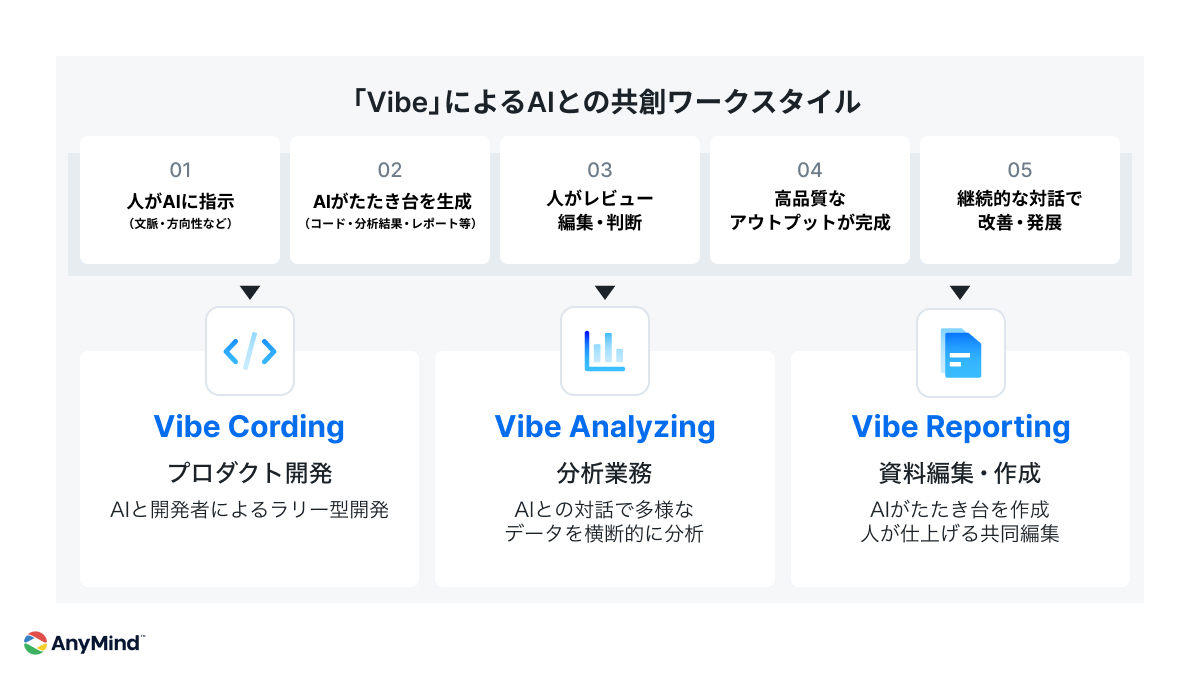Click the Vibe Reporting heading
The width and height of the screenshot is (1200, 675).
pyautogui.click(x=961, y=427)
